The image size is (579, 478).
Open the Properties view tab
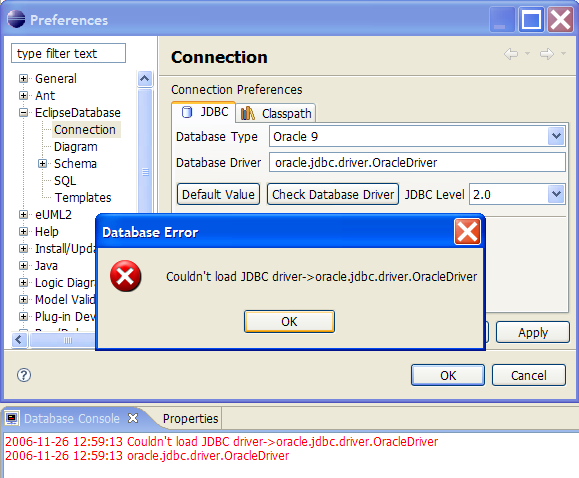[x=190, y=419]
